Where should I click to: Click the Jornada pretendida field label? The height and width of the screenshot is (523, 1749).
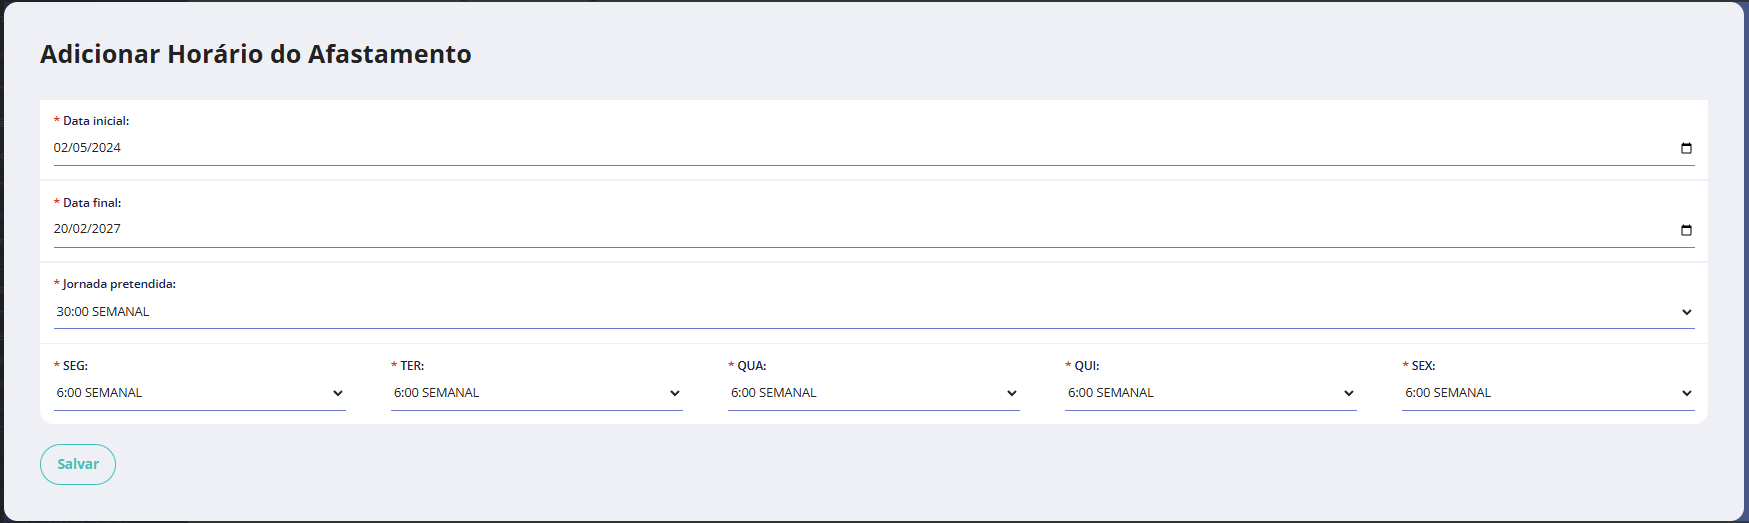(x=119, y=284)
